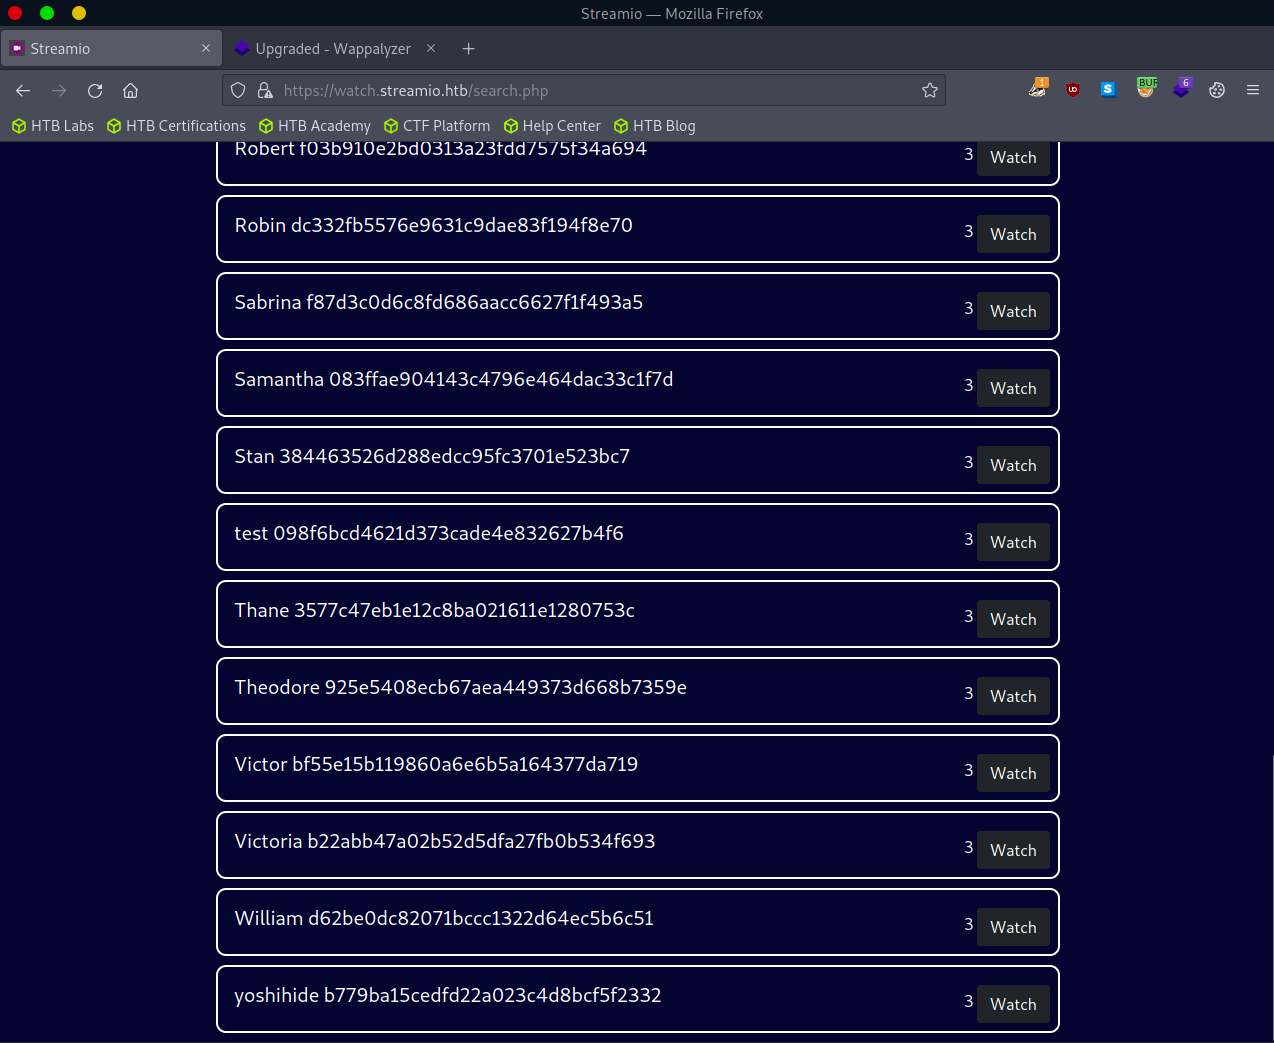Image resolution: width=1274 pixels, height=1043 pixels.
Task: Click the red window close button
Action: pos(15,13)
